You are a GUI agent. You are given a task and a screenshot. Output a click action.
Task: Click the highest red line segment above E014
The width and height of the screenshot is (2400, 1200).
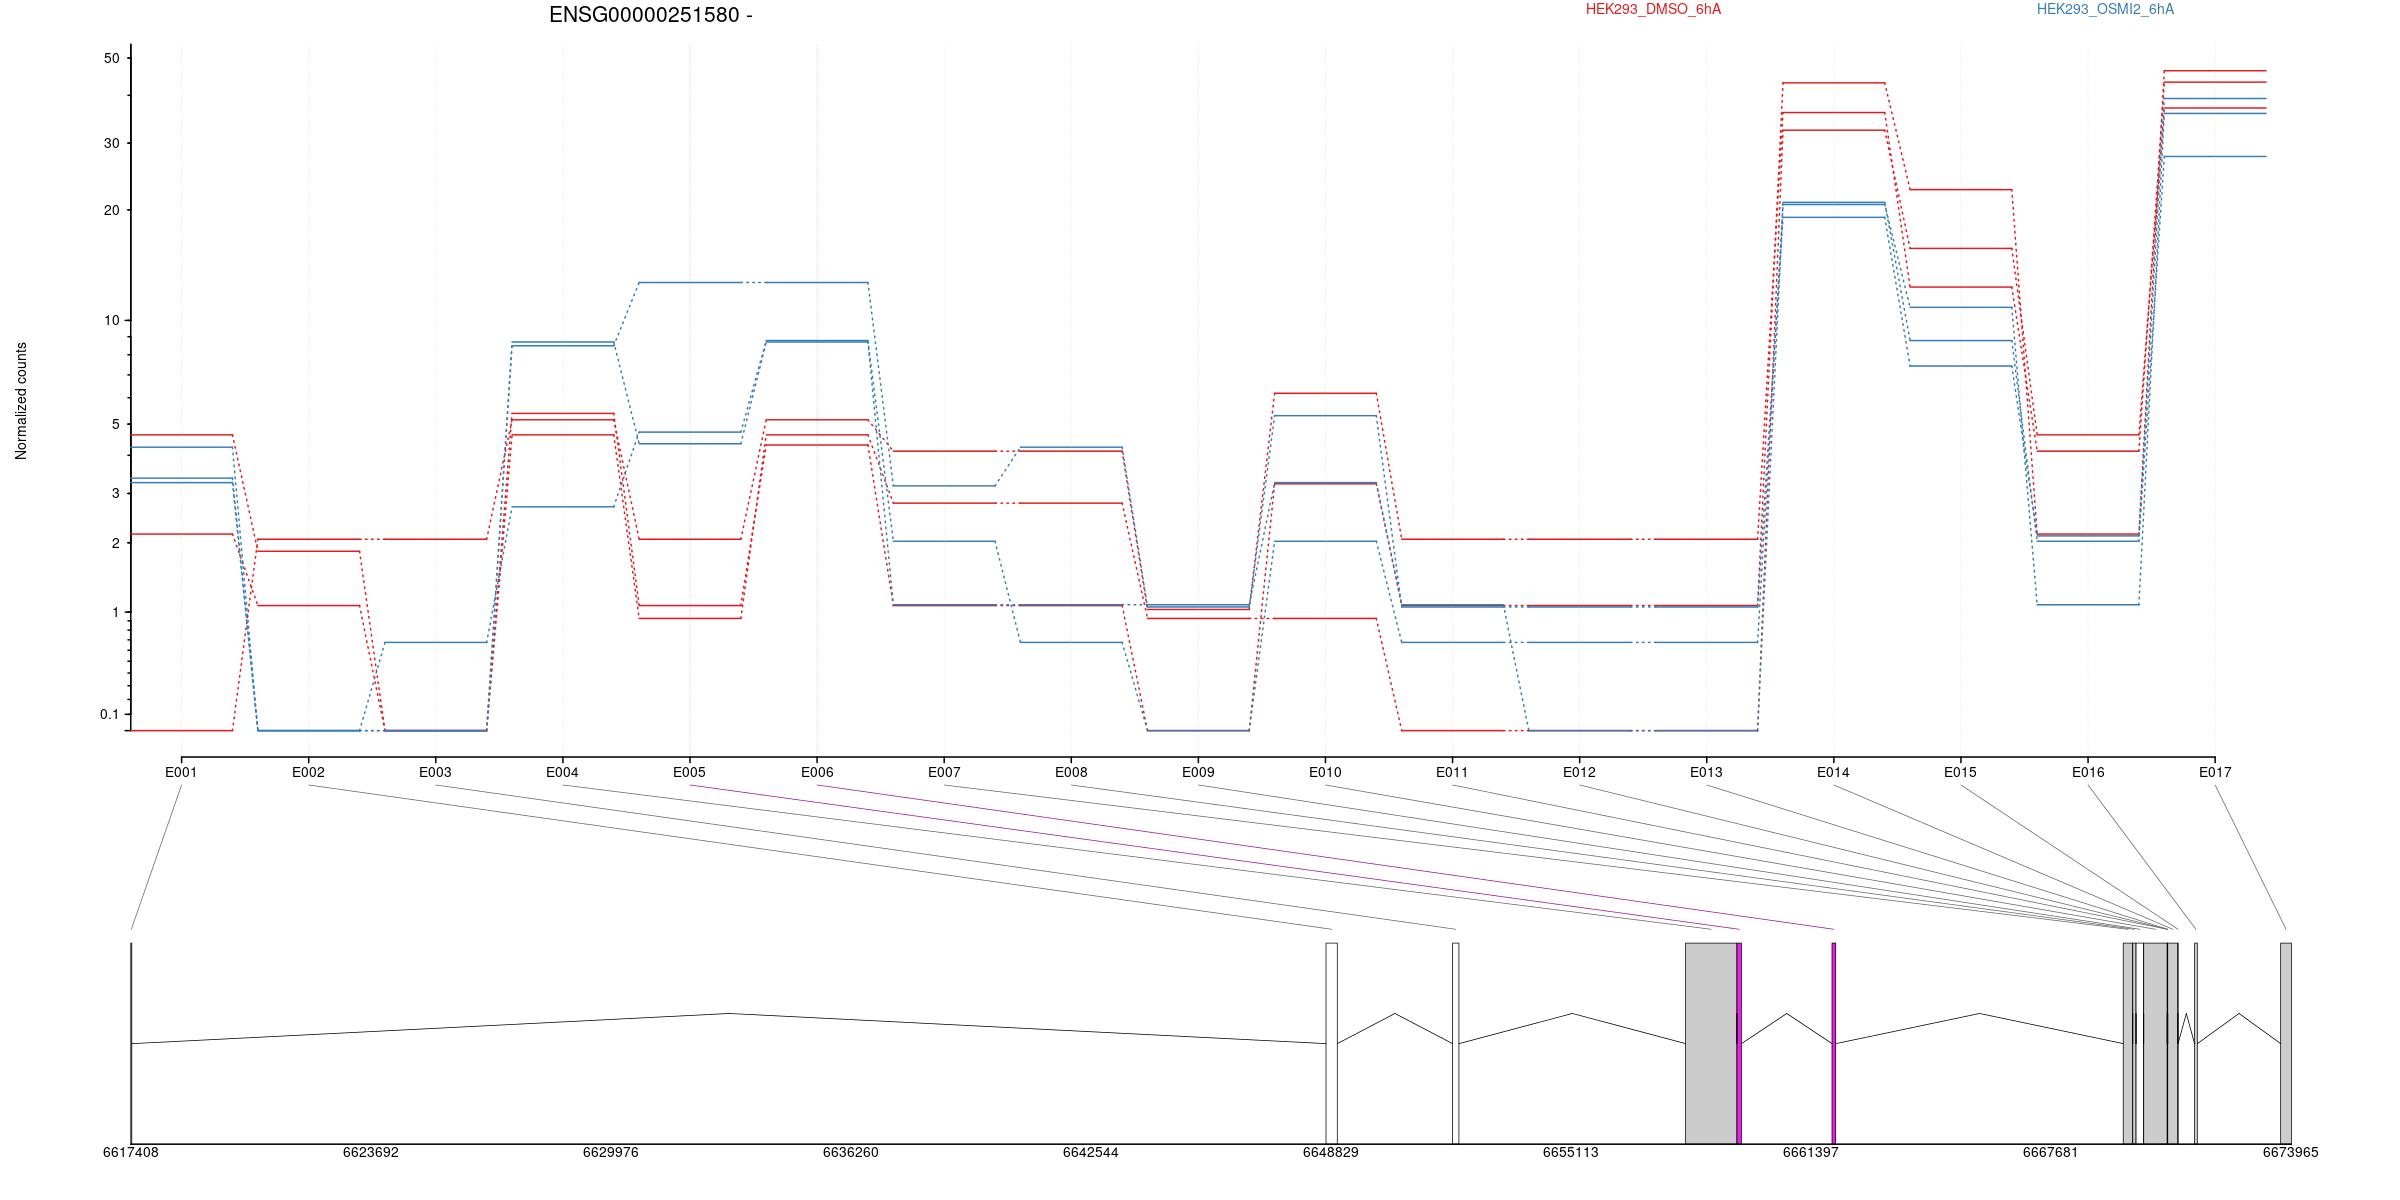(x=1834, y=83)
